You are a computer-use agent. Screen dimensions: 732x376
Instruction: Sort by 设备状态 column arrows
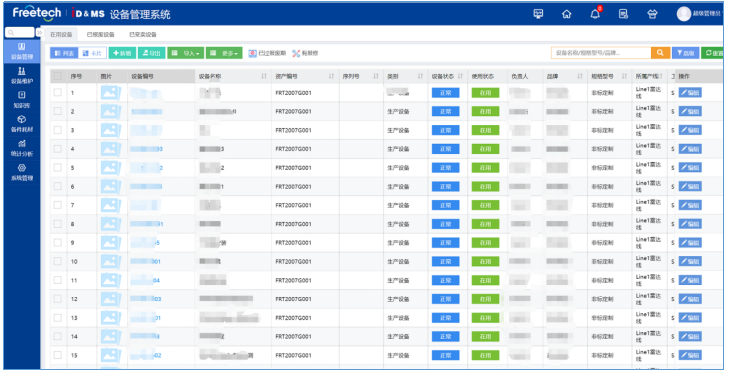pyautogui.click(x=460, y=76)
